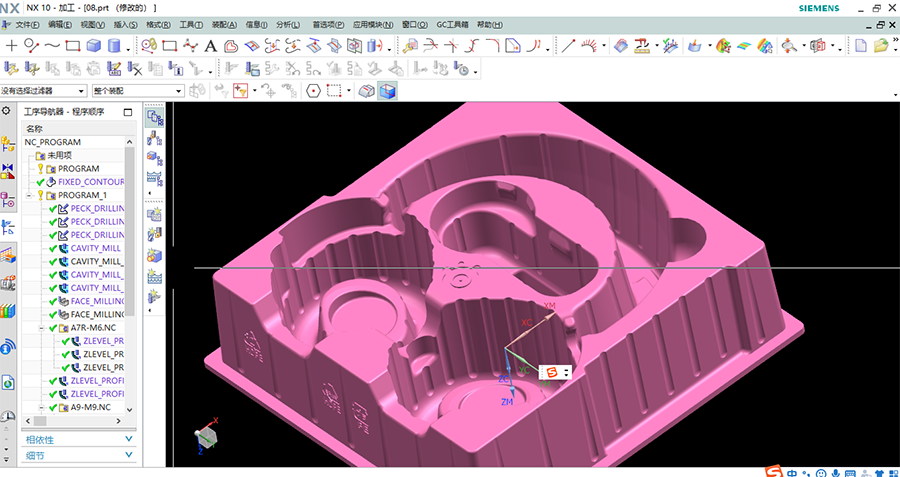The width and height of the screenshot is (900, 477).
Task: Select the Rectangle sketch tool
Action: pyautogui.click(x=72, y=45)
